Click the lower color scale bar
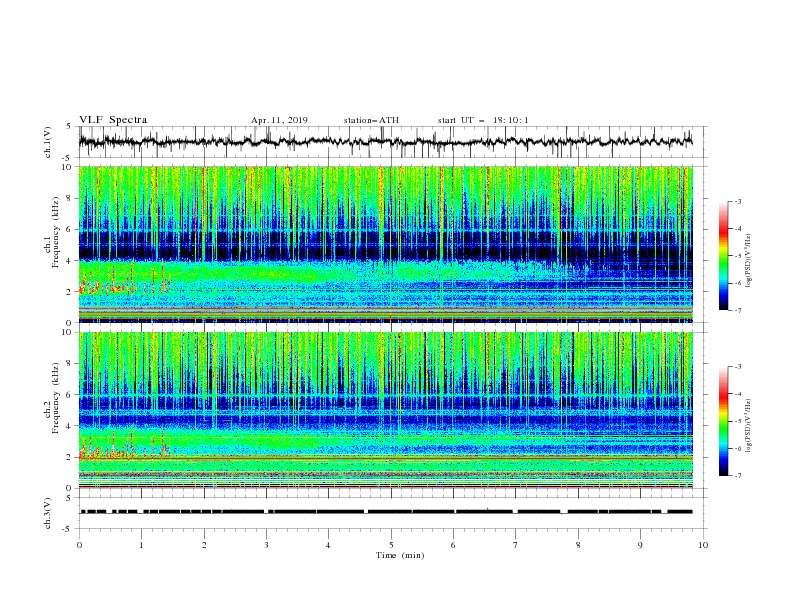The width and height of the screenshot is (792, 612). tap(724, 421)
